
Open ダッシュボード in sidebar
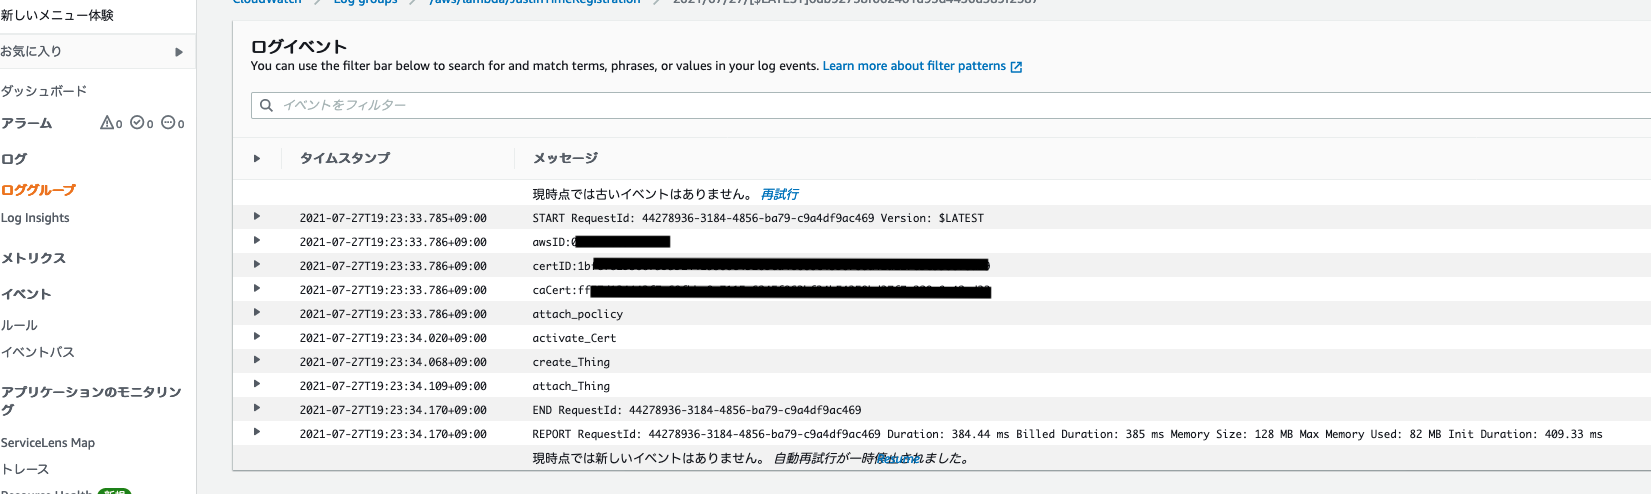coord(44,91)
